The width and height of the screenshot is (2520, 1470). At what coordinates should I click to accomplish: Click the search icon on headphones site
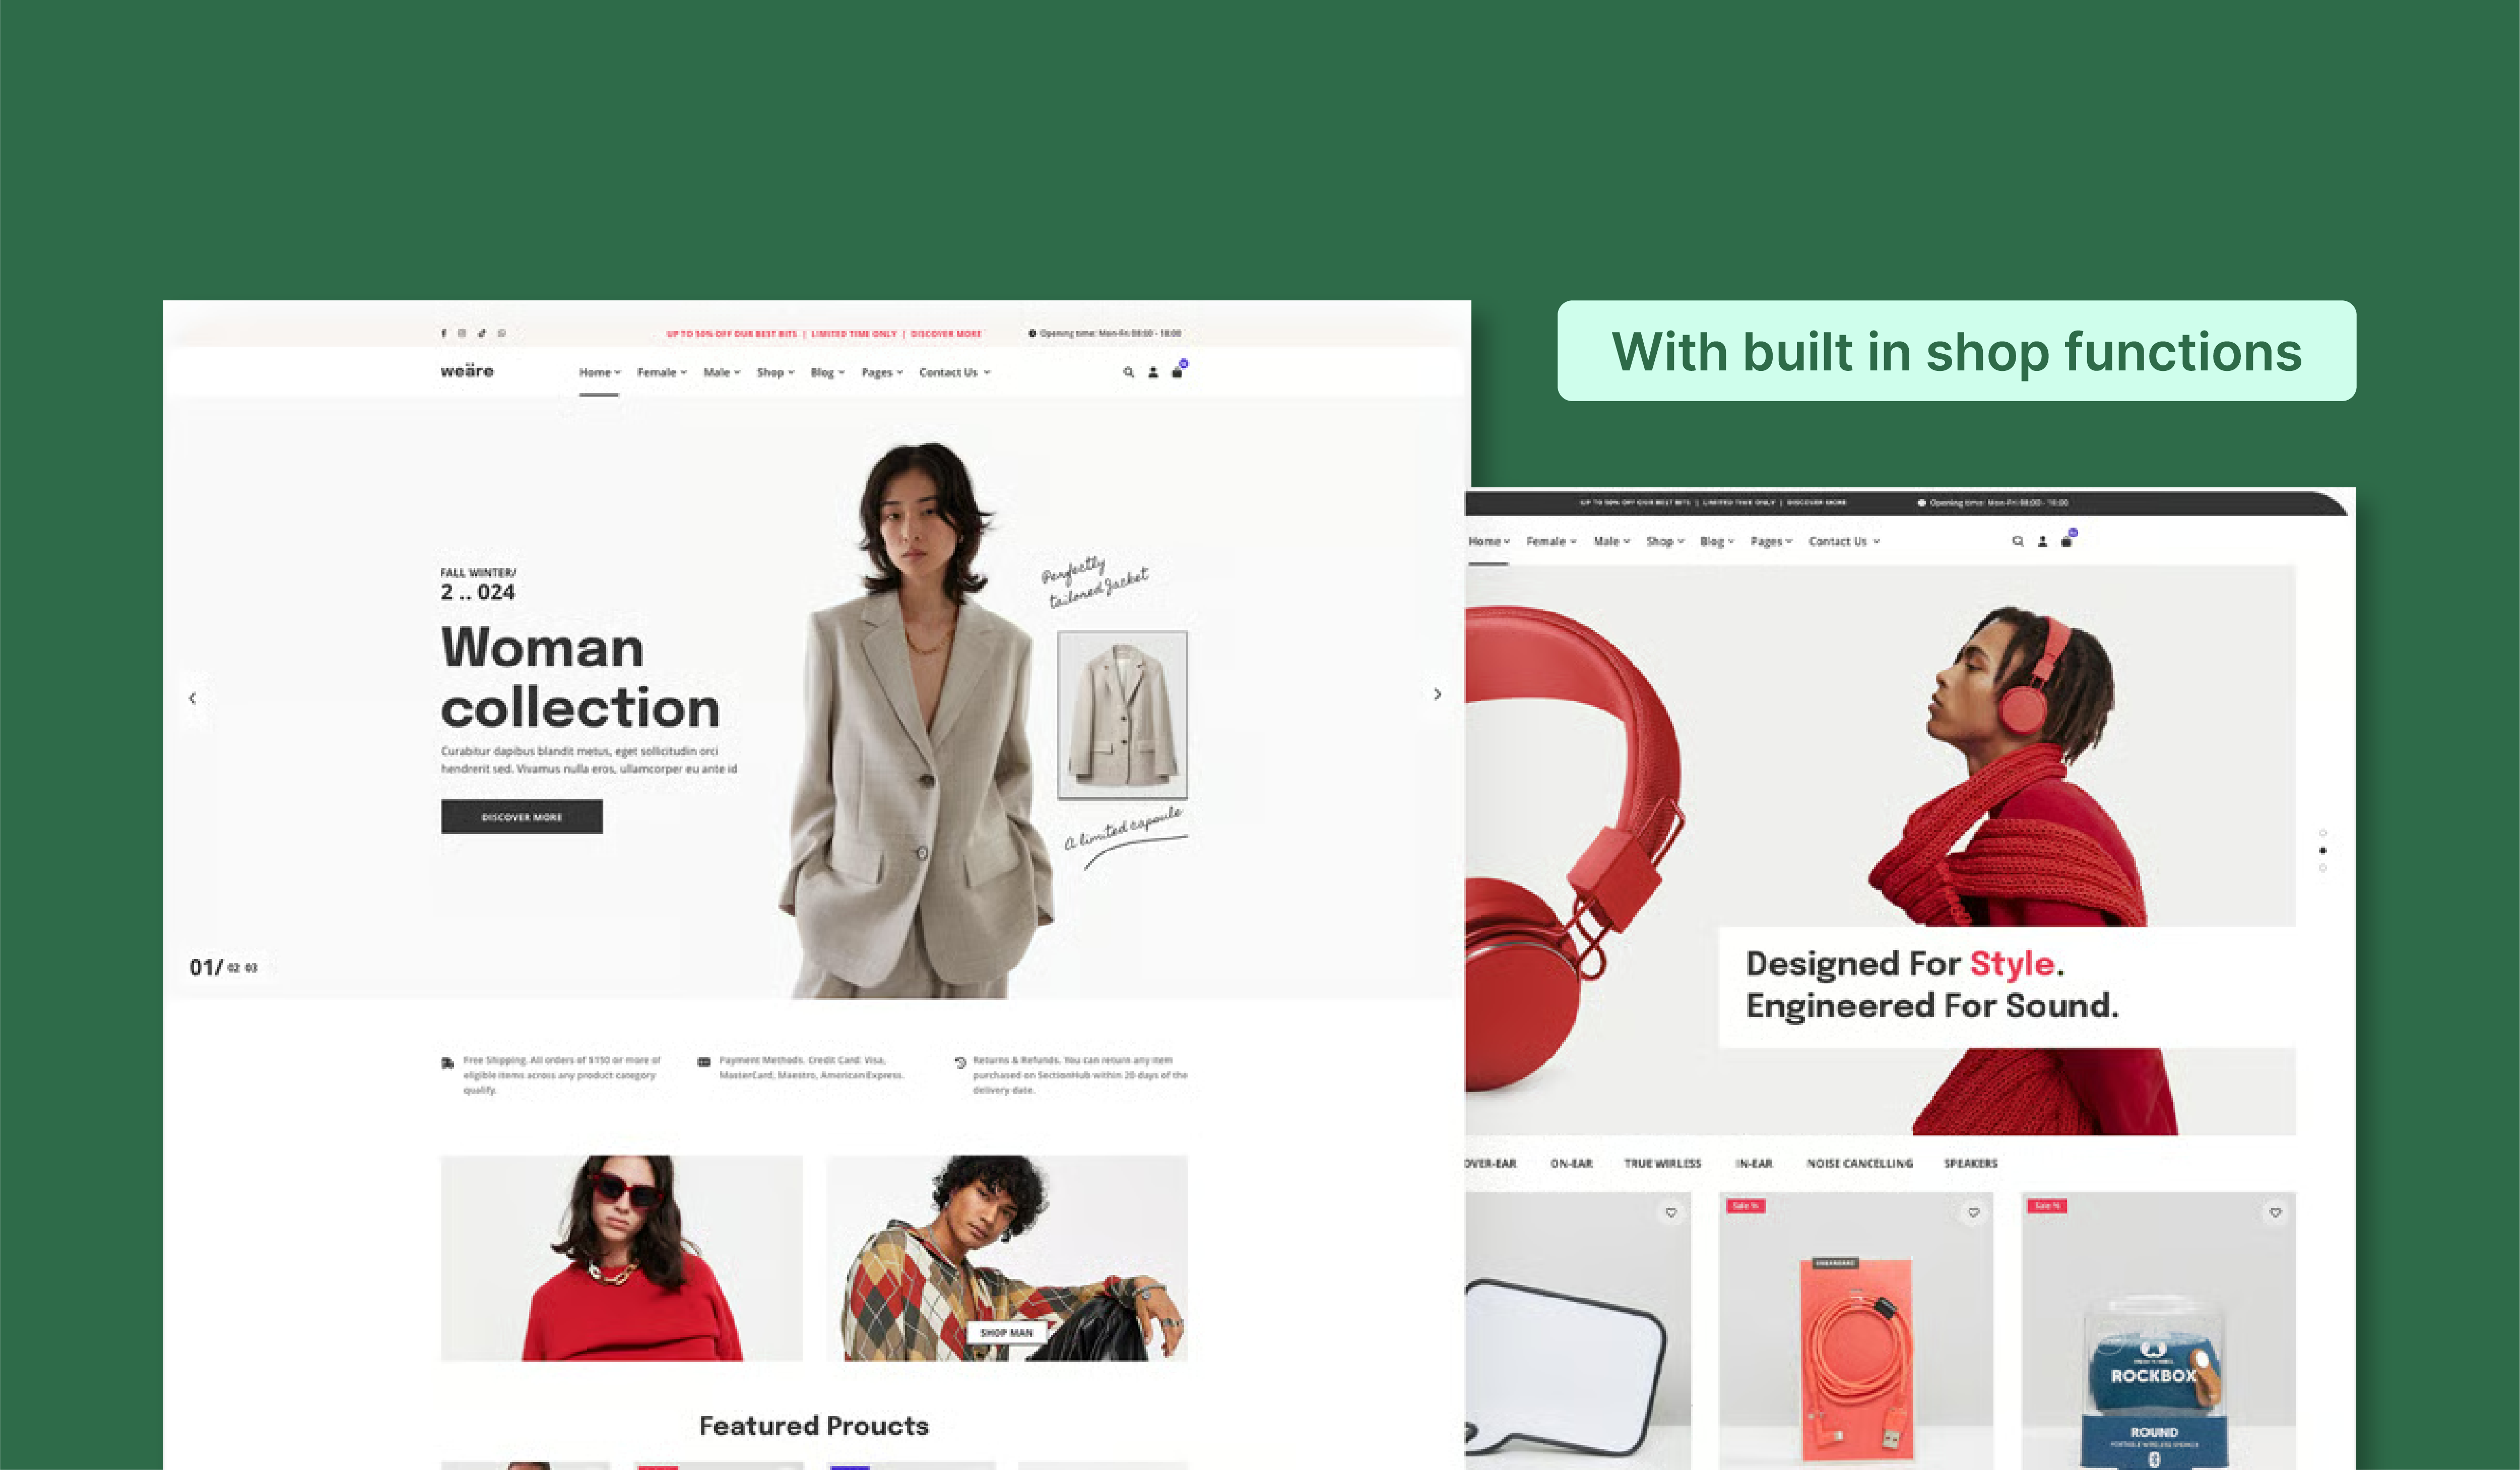[2017, 541]
